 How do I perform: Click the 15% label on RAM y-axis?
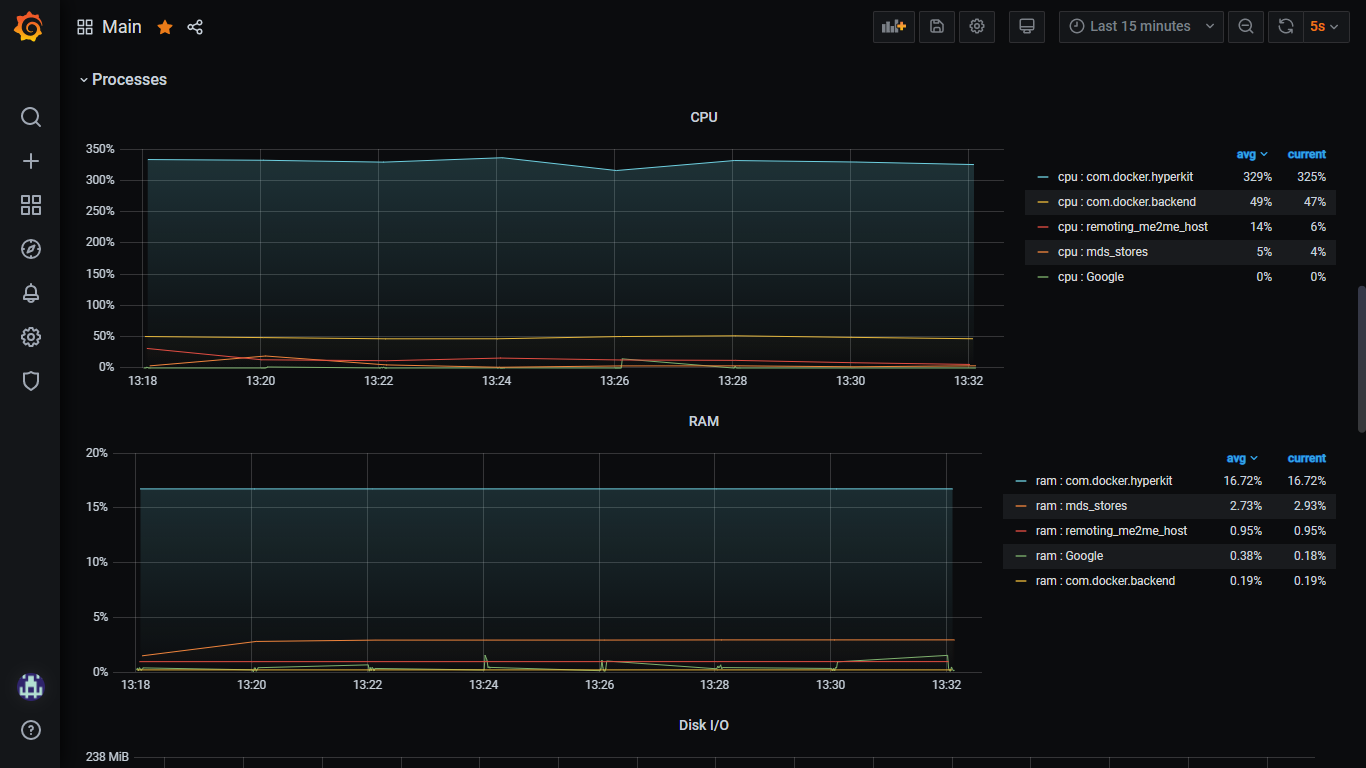pos(97,507)
